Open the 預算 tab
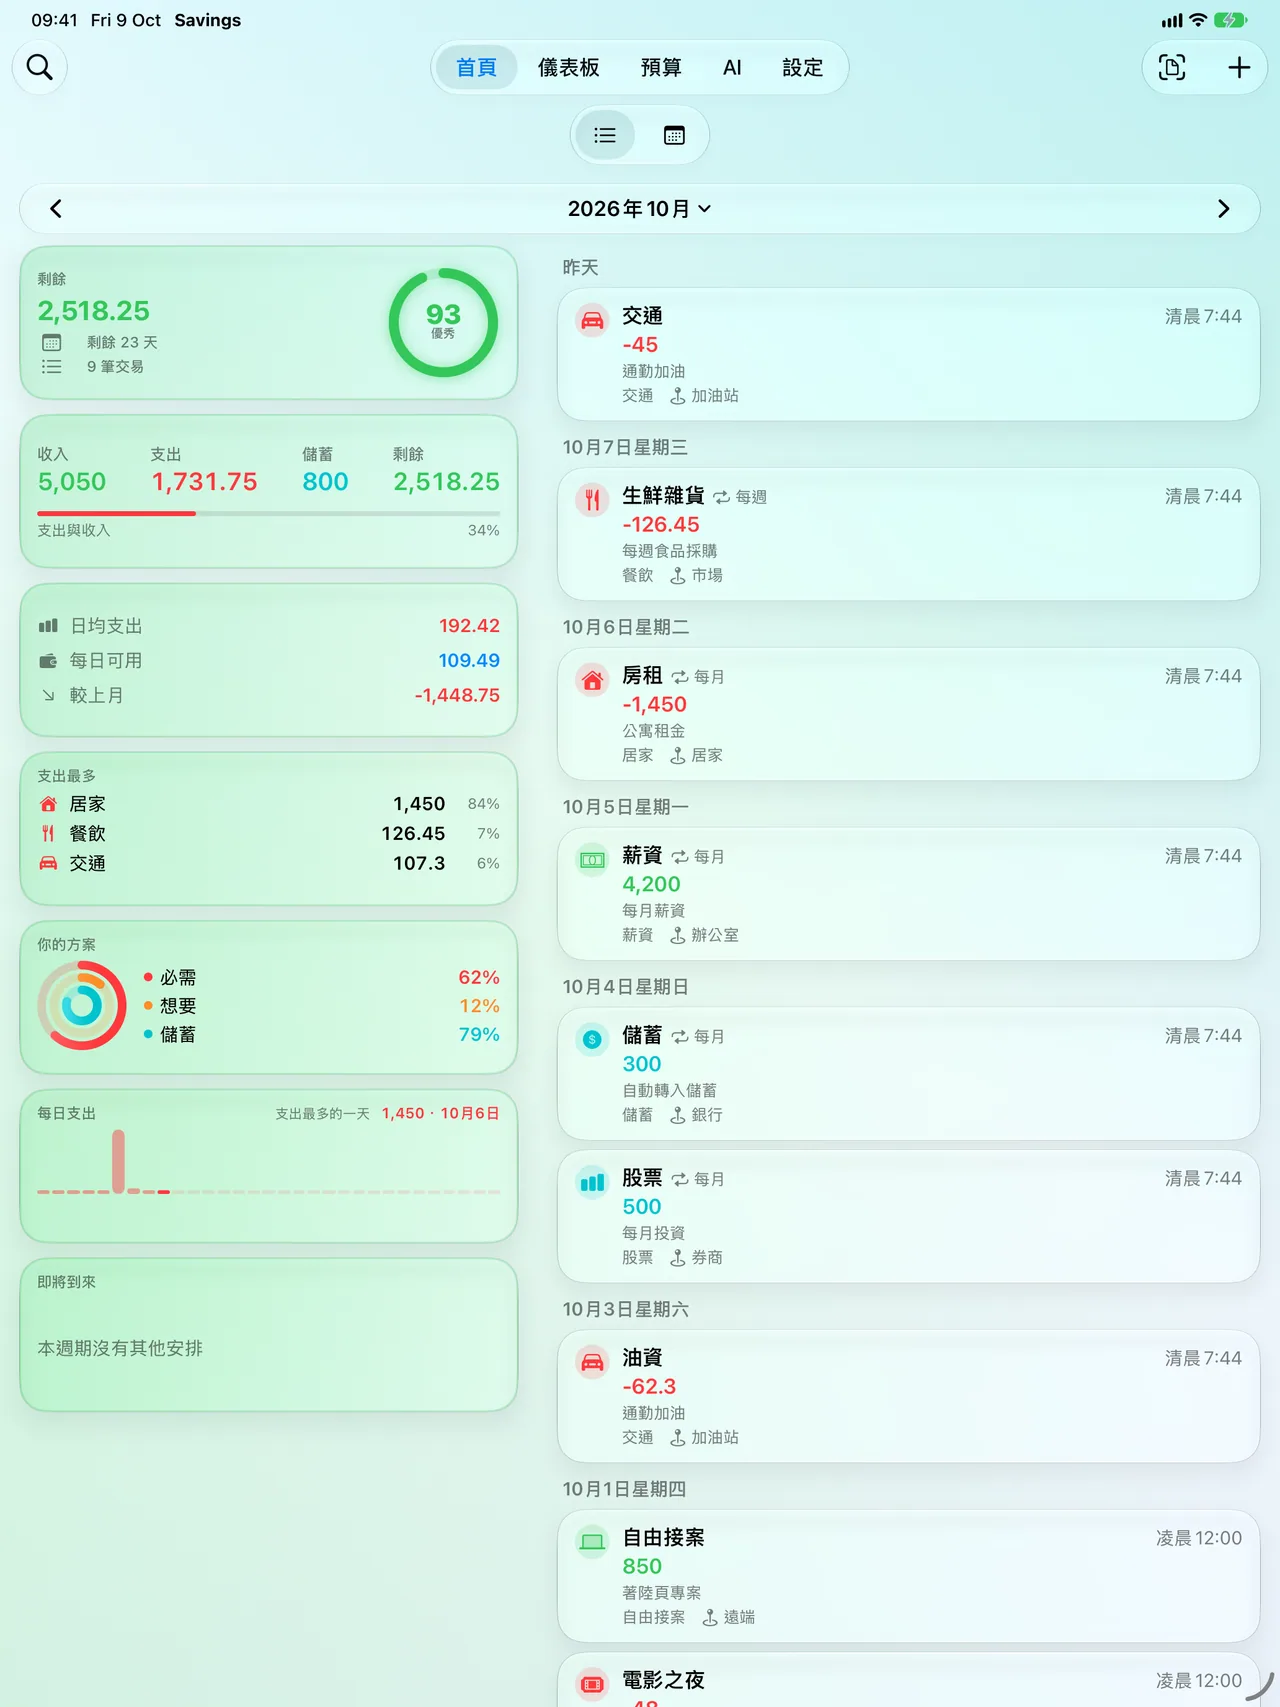The height and width of the screenshot is (1707, 1280). pos(660,67)
